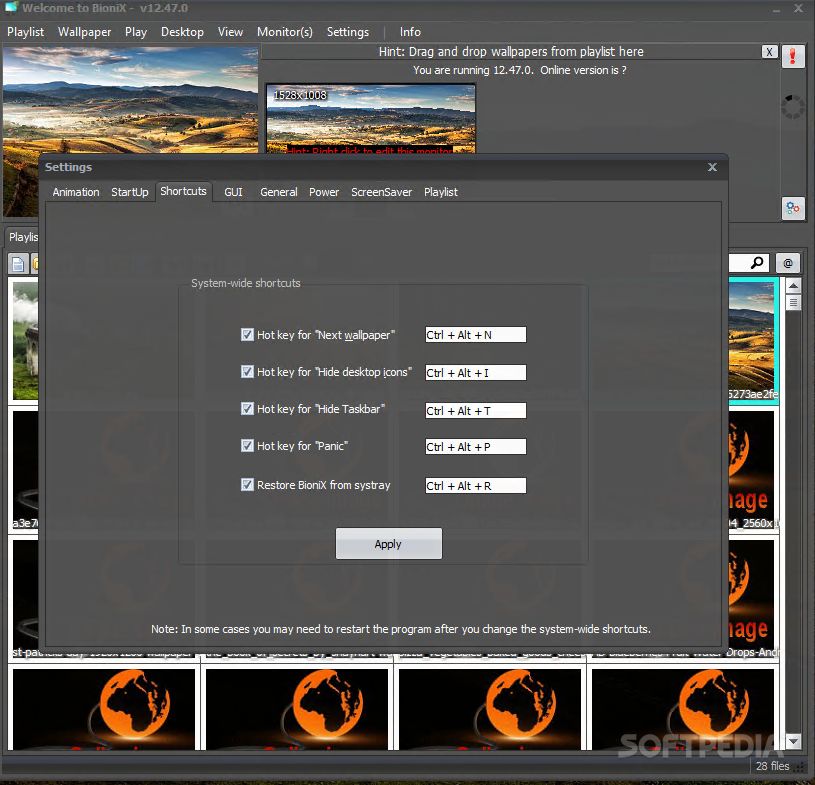815x785 pixels.
Task: Click the version status text "You are running 12.47.0"
Action: [x=473, y=70]
